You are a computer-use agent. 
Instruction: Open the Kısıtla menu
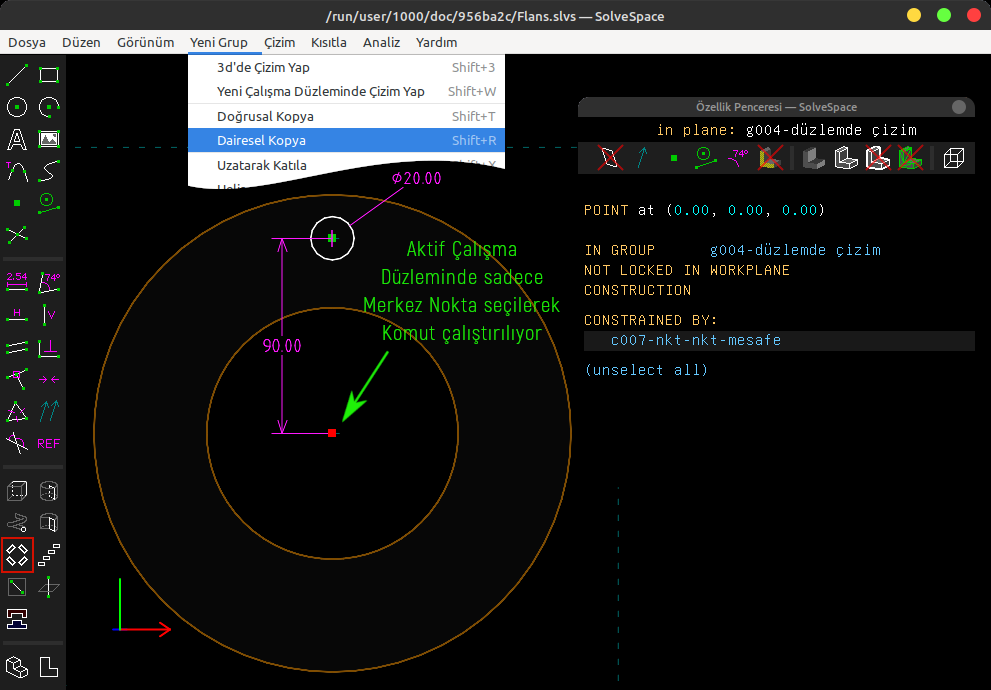(x=329, y=42)
